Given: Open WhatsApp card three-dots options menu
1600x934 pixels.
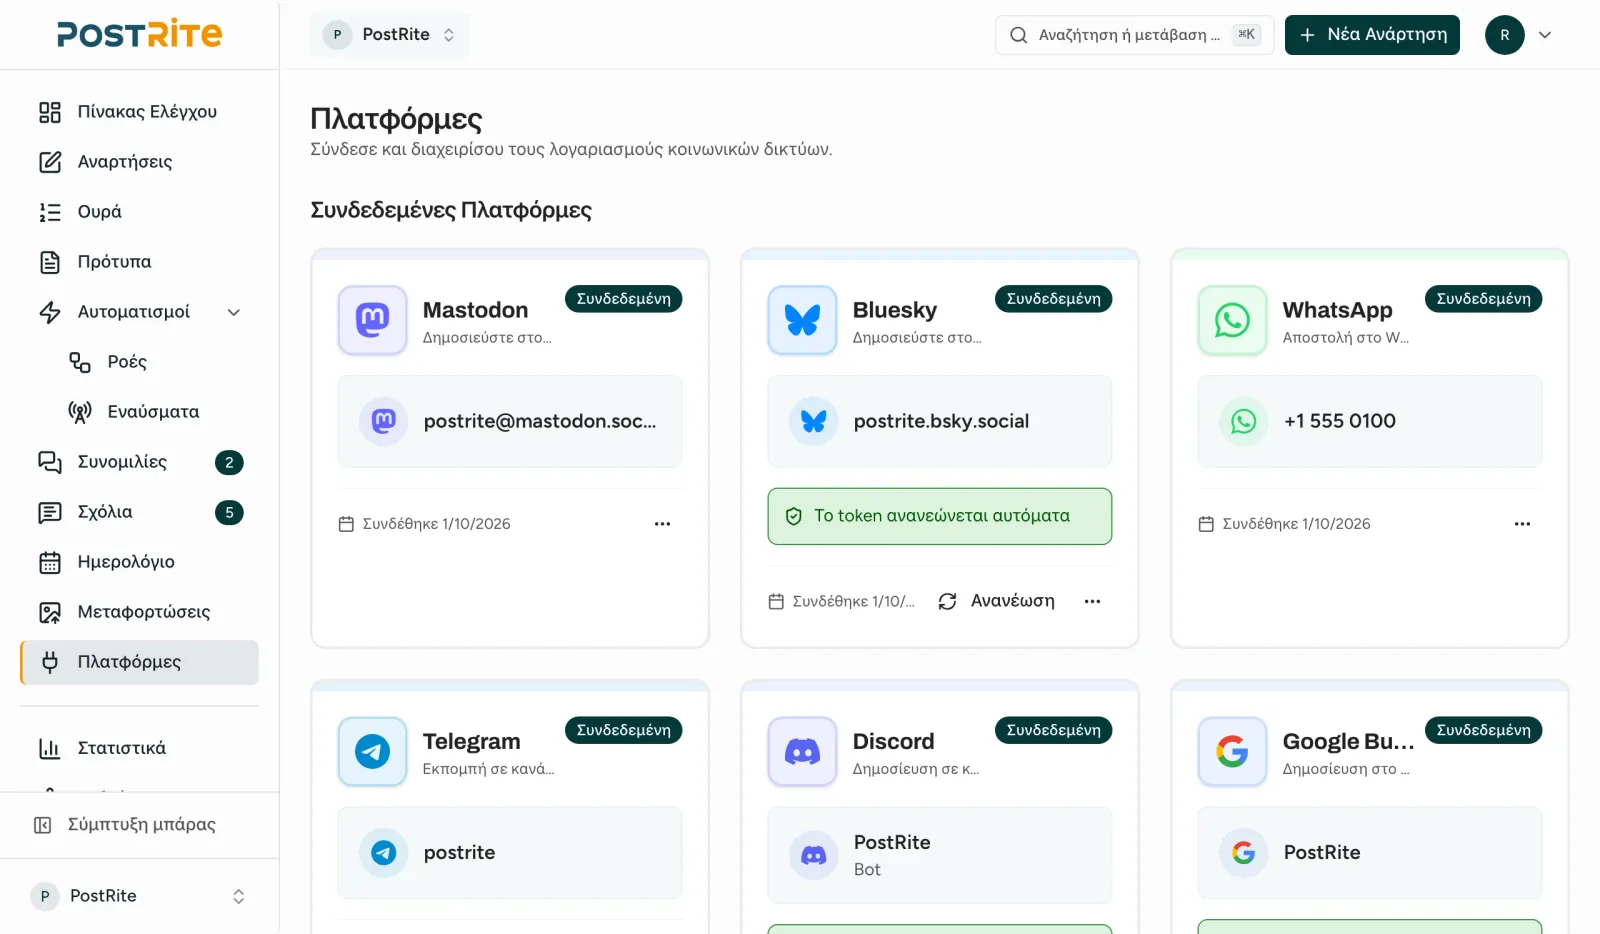Looking at the screenshot, I should point(1522,524).
